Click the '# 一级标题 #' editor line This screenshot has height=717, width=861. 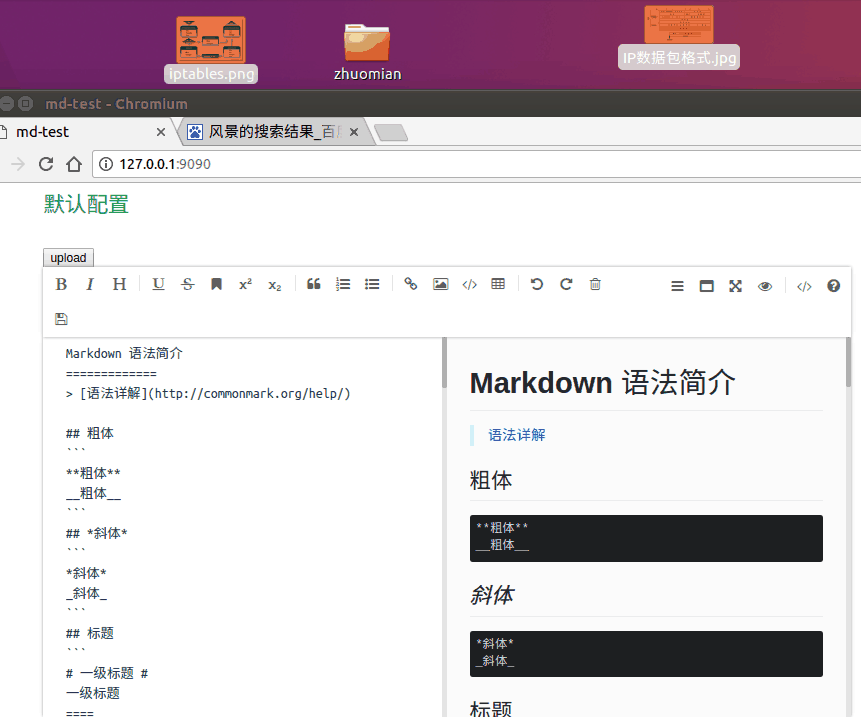(107, 673)
